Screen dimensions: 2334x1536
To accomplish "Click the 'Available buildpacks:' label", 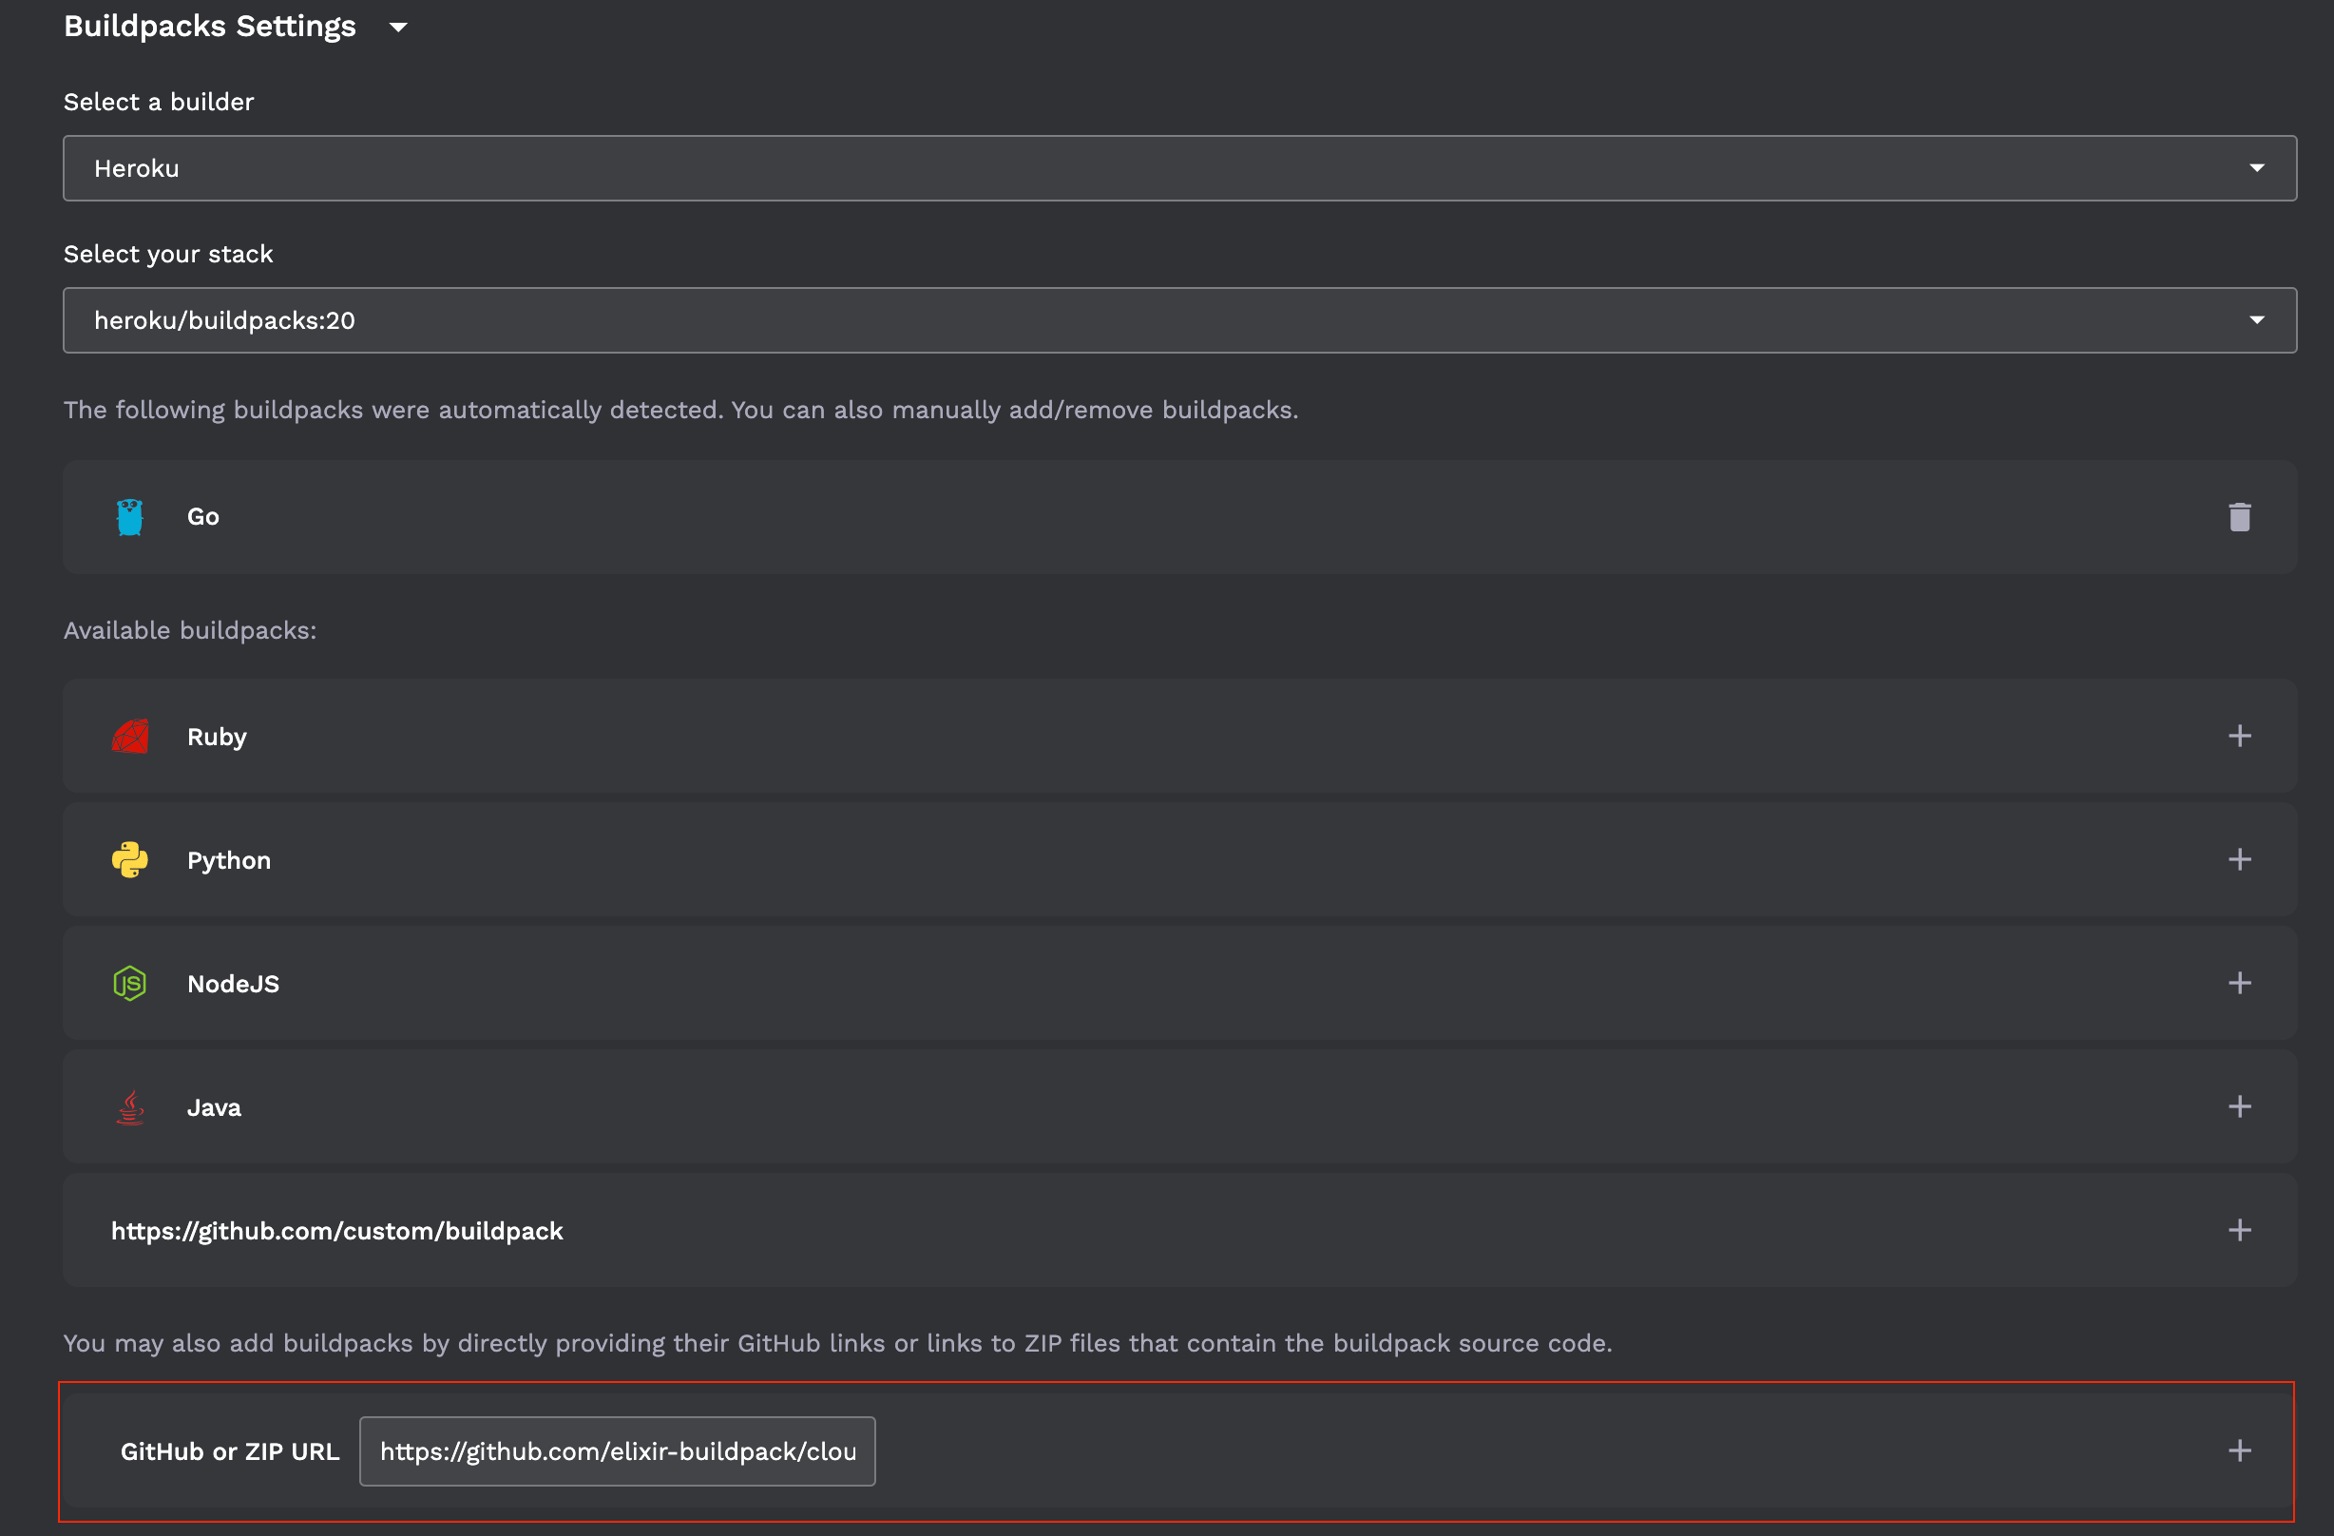I will click(x=190, y=630).
